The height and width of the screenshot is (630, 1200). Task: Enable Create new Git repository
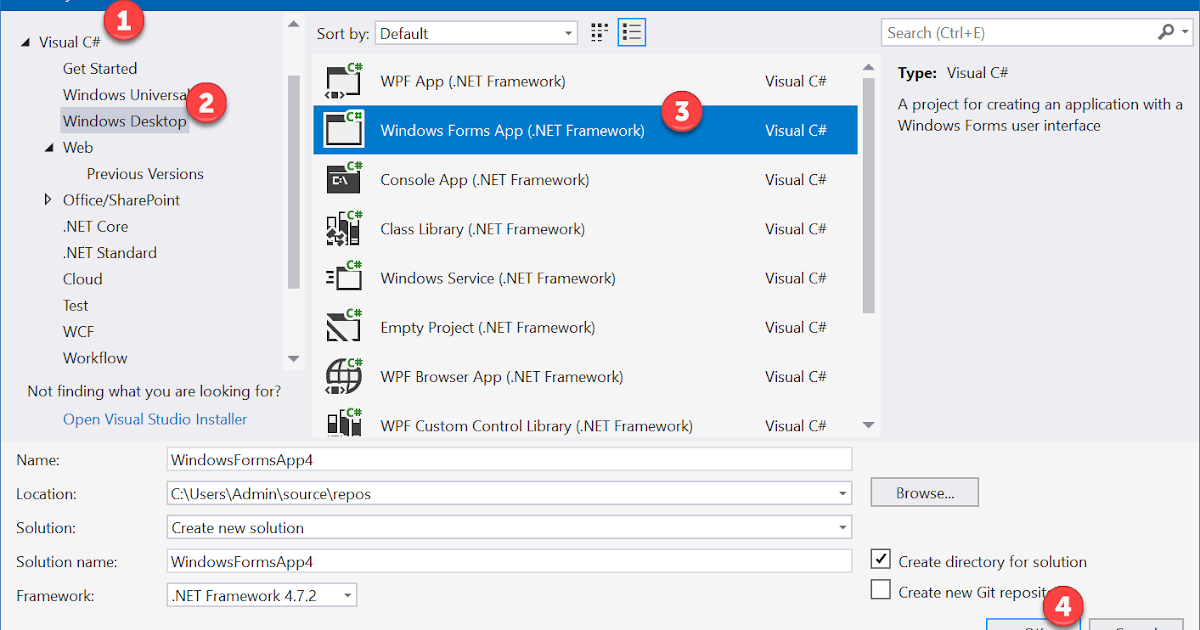pyautogui.click(x=880, y=590)
